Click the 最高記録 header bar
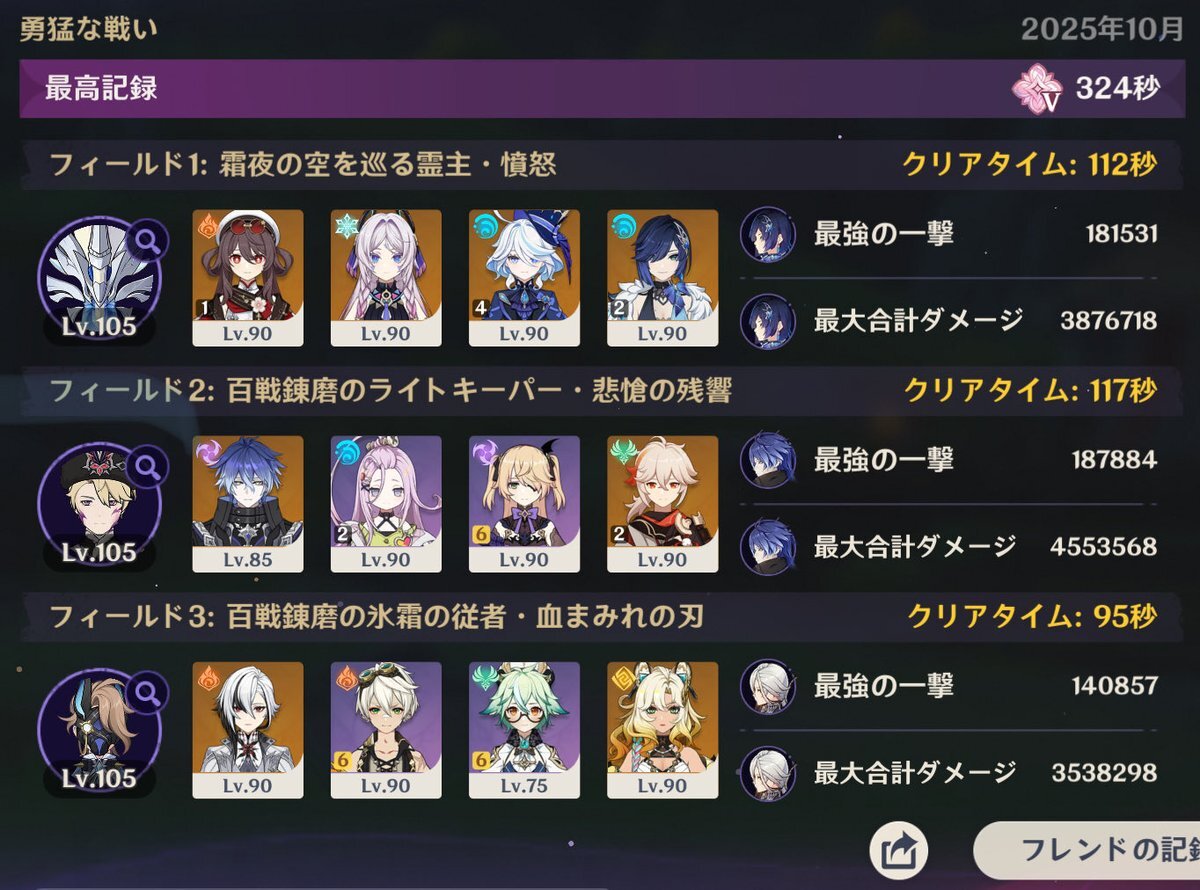Screen dimensions: 1200x890 coord(598,88)
